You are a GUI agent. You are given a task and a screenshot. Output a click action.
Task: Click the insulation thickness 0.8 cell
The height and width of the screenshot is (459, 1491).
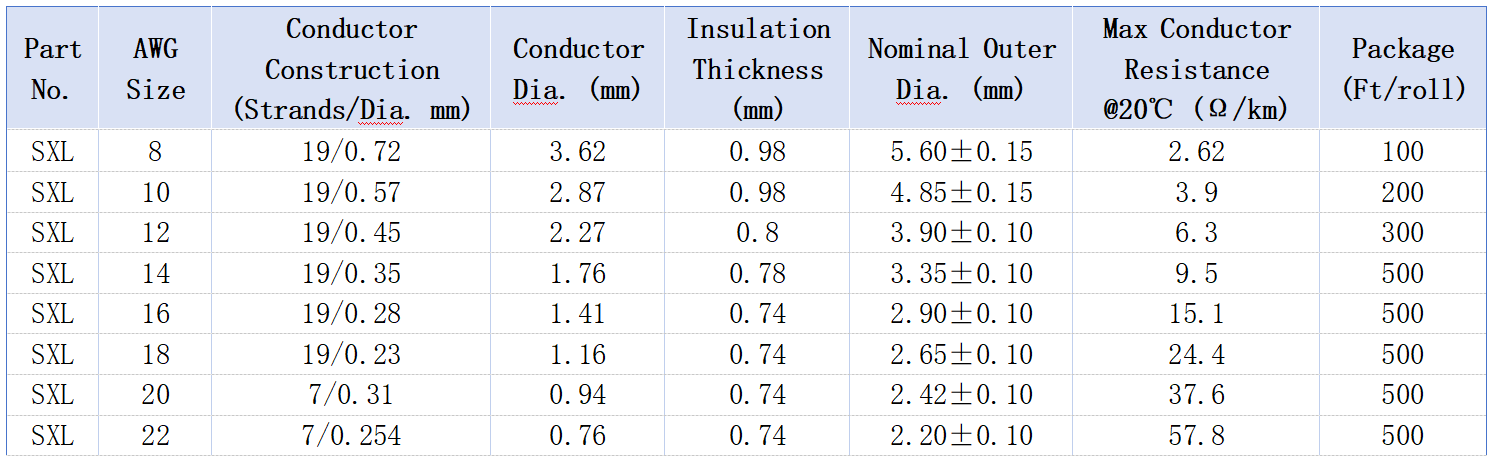pos(758,233)
